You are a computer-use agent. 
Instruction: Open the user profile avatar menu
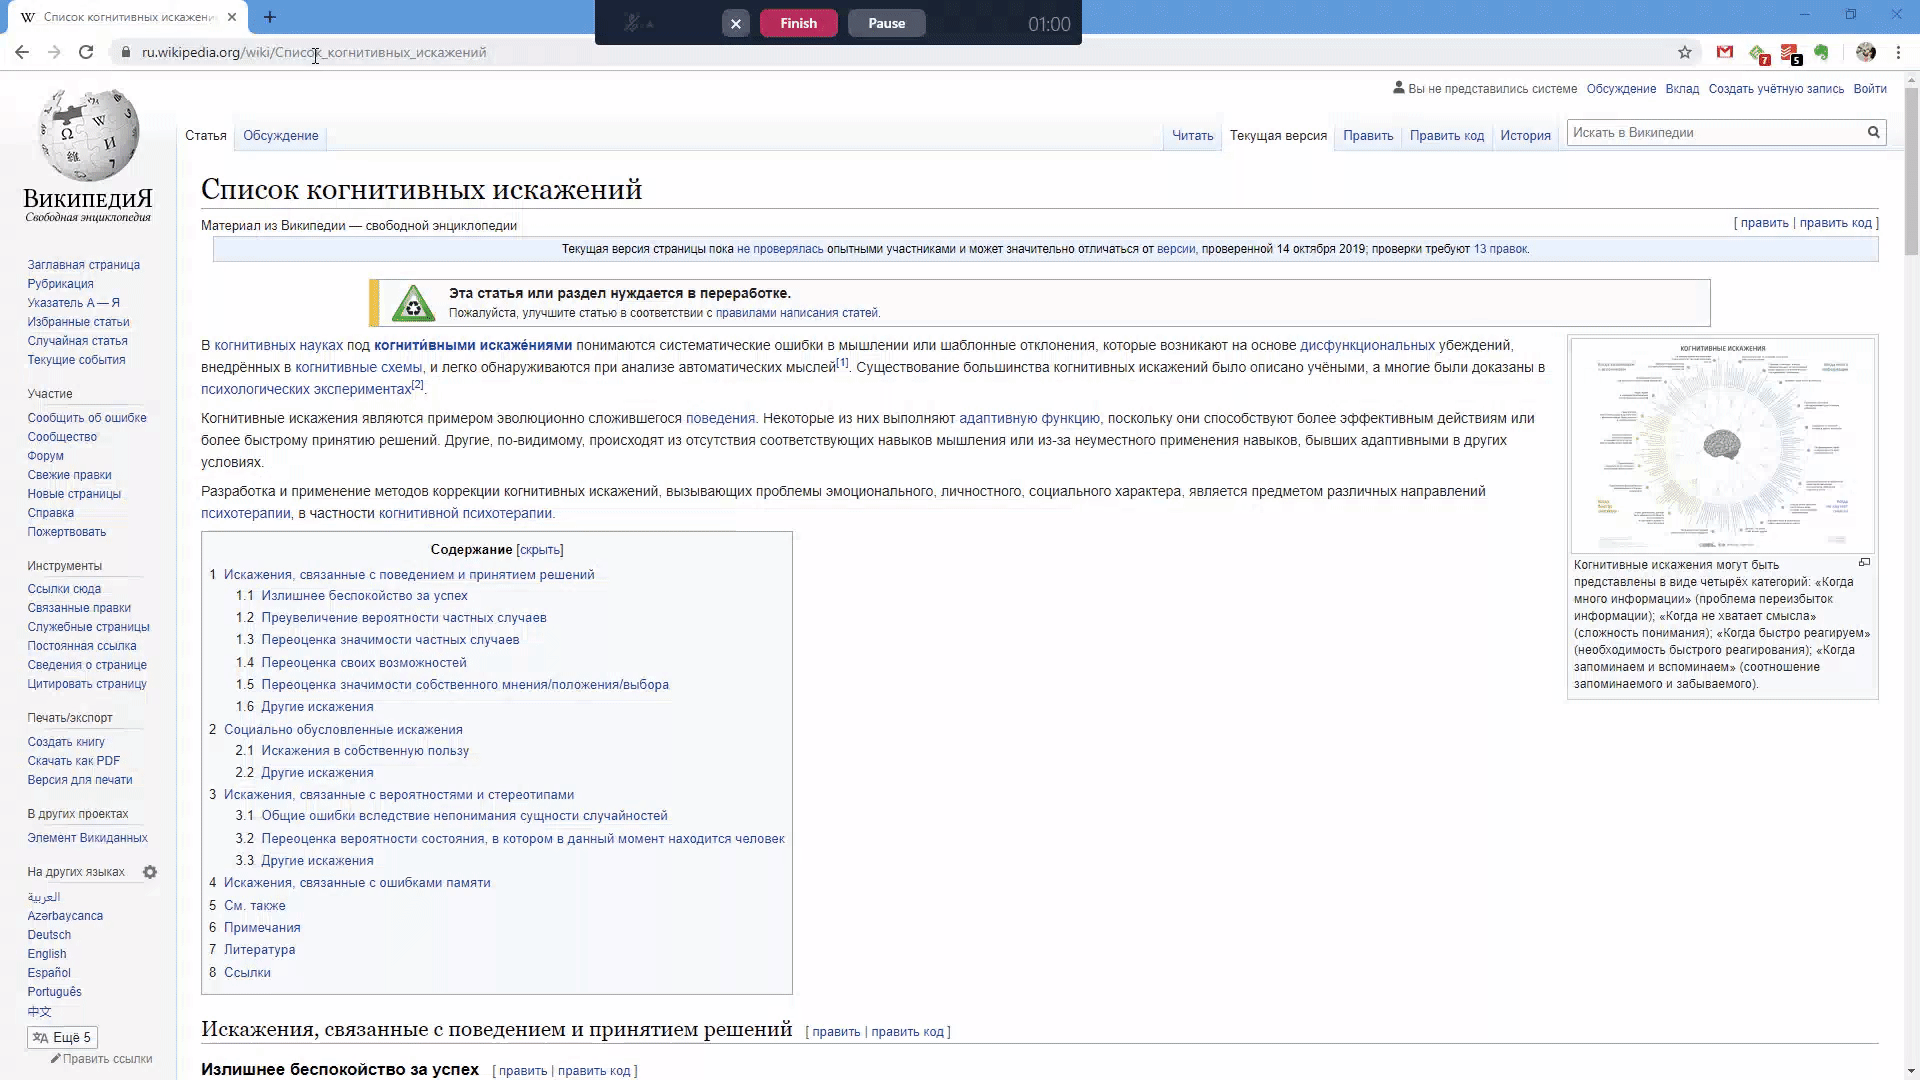[1866, 52]
